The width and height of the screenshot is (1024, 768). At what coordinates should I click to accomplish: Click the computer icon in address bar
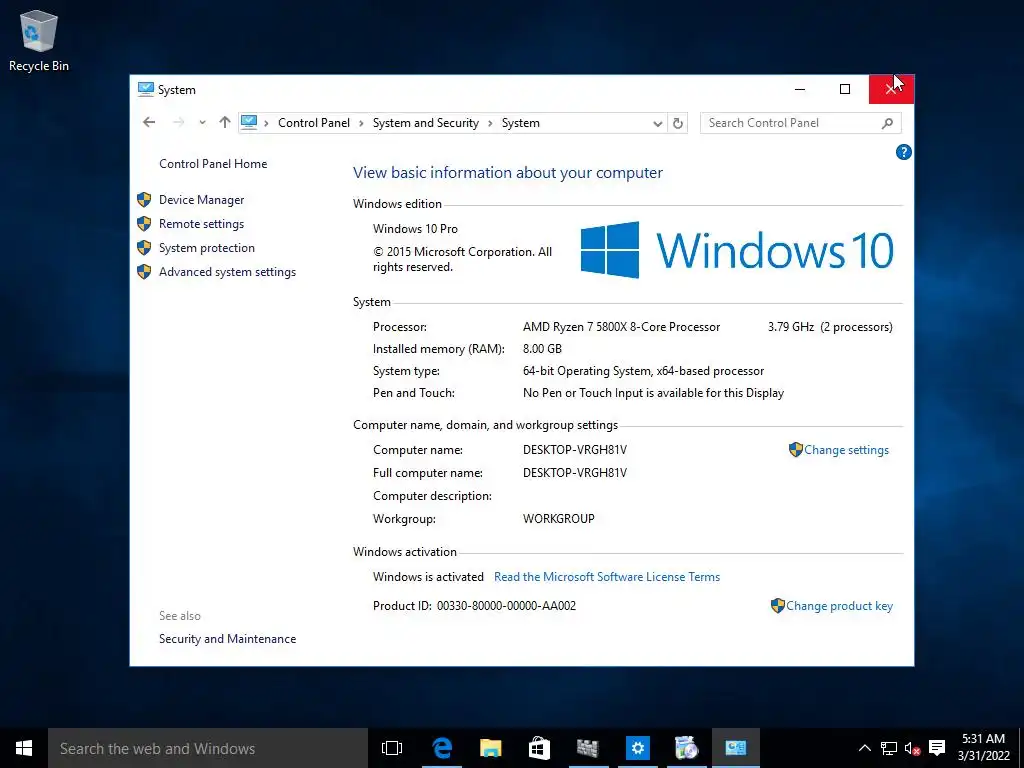[249, 122]
